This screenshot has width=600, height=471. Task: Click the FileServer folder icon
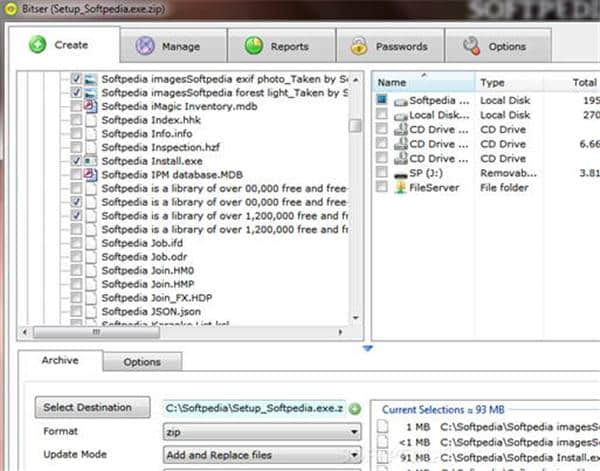[400, 188]
